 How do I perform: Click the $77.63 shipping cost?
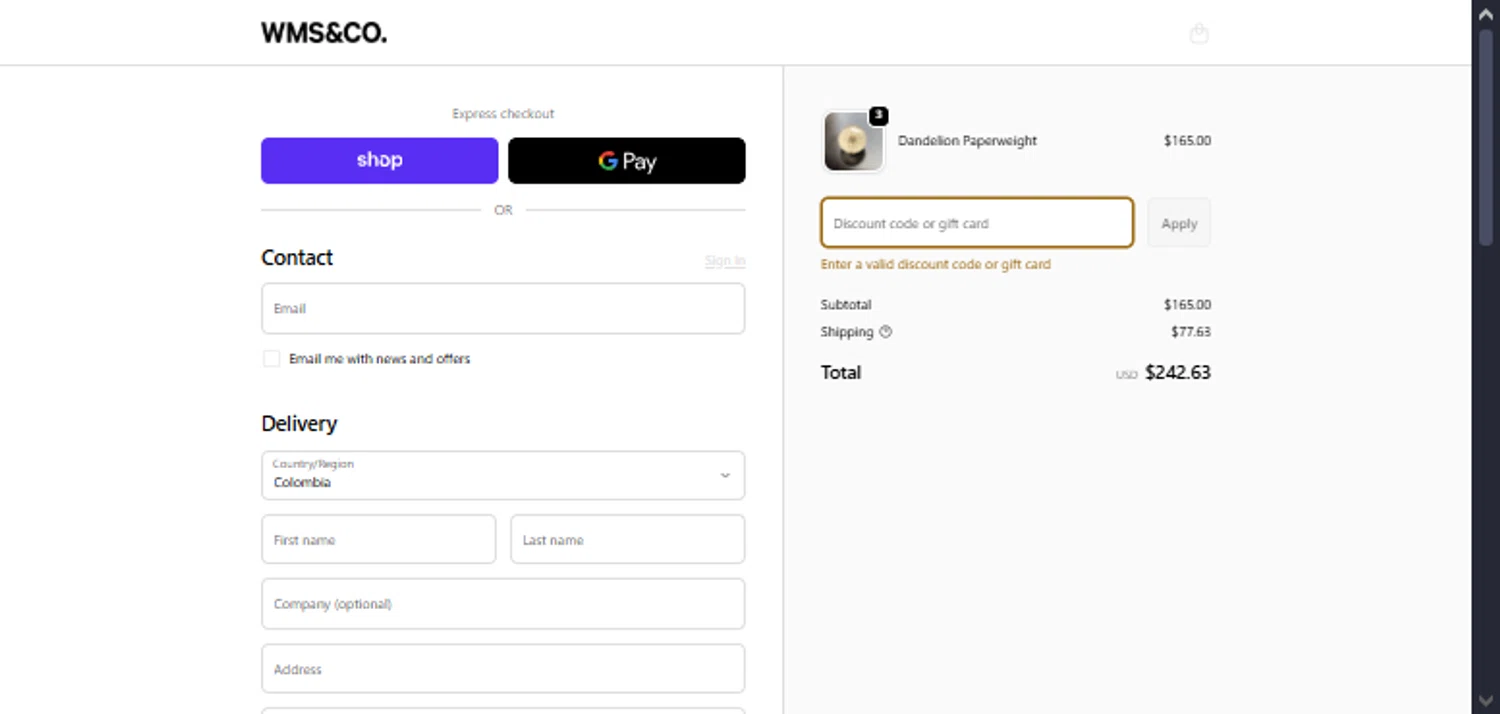coord(1191,332)
